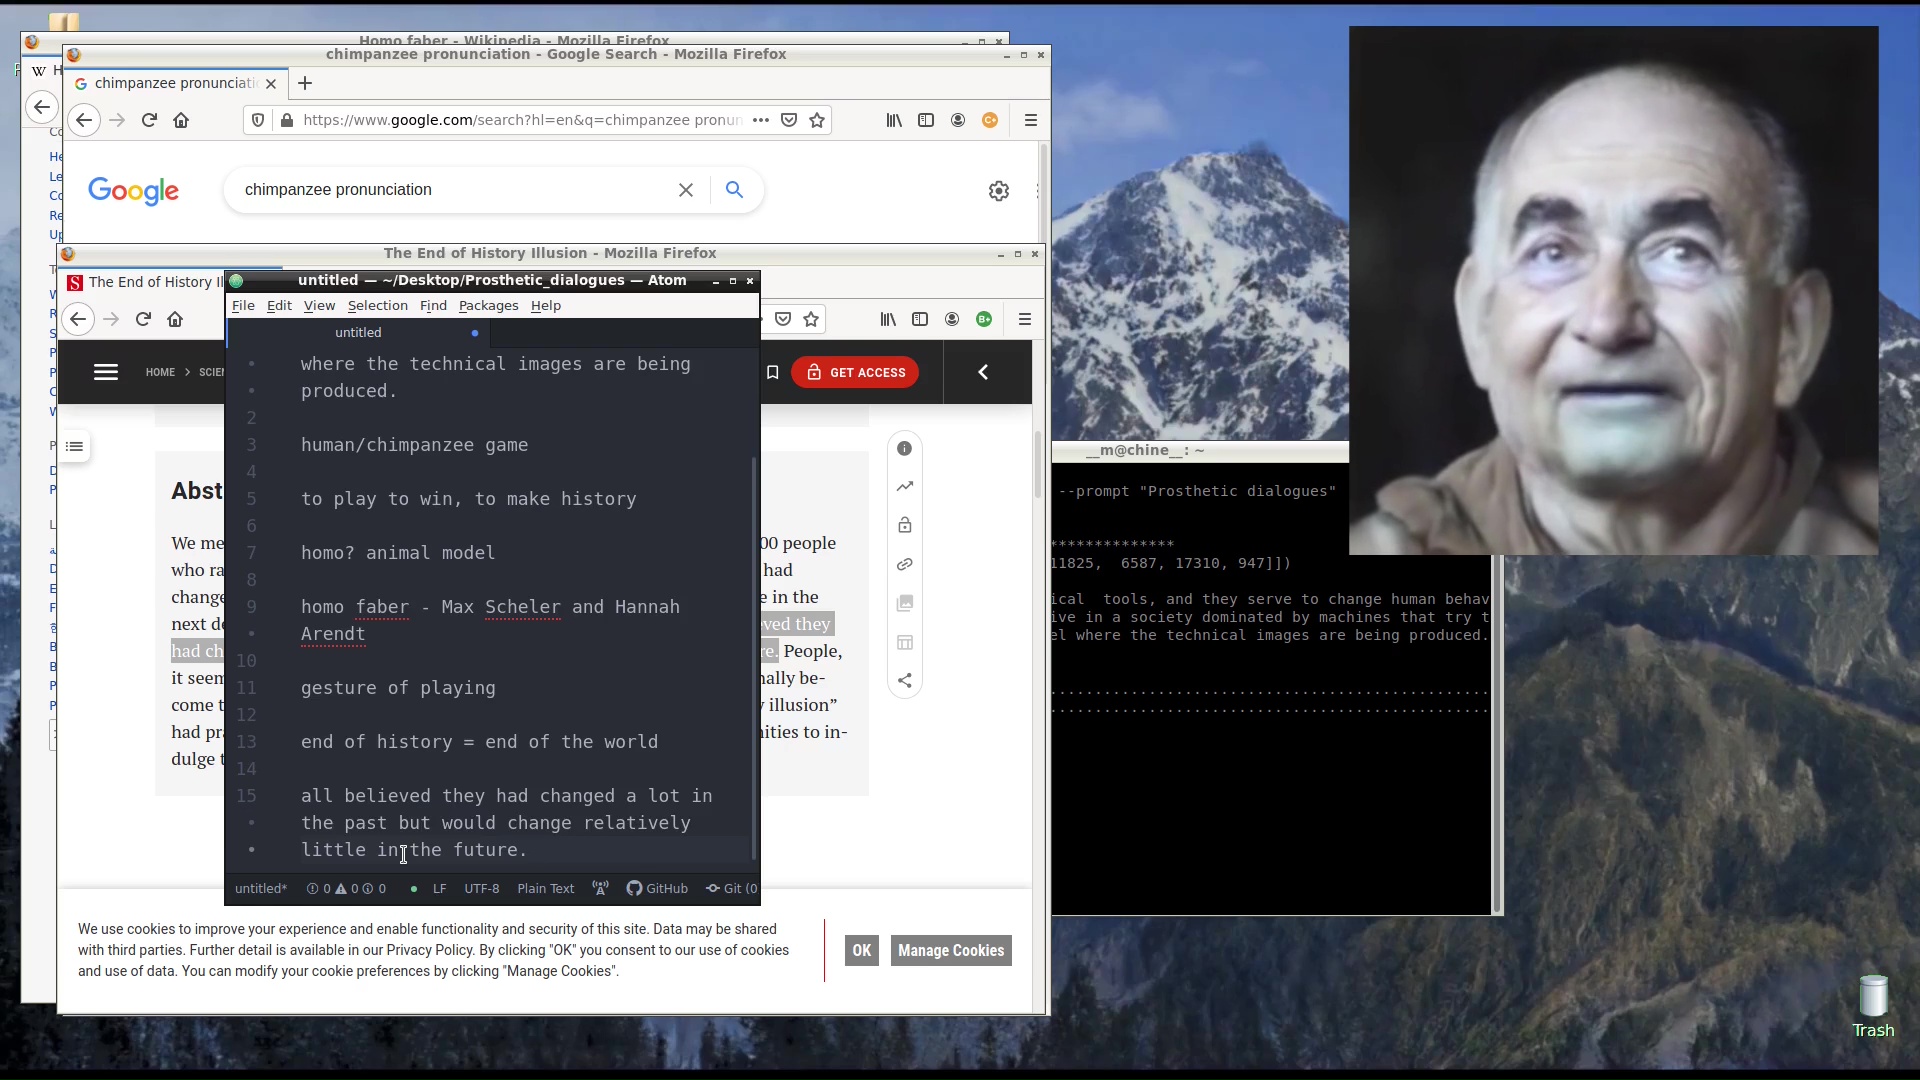Save Google Search page to Pocket
The height and width of the screenshot is (1080, 1920).
pyautogui.click(x=789, y=120)
